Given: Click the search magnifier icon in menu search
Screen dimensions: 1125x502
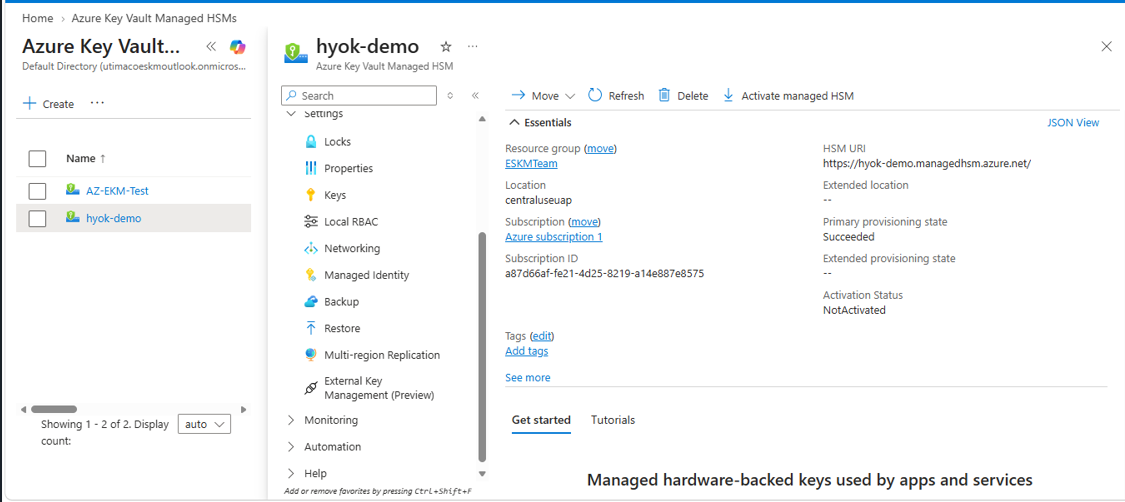Looking at the screenshot, I should 291,95.
